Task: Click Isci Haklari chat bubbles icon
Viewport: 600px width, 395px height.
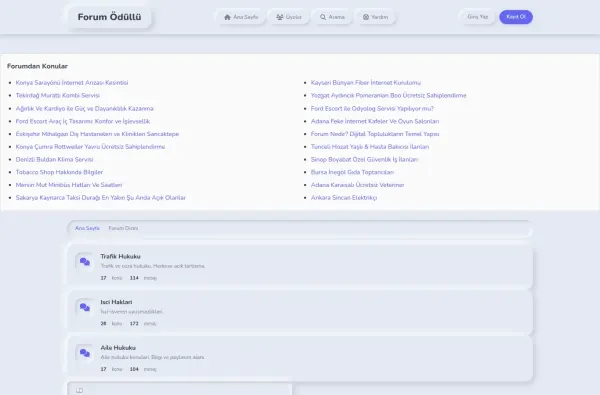Action: (85, 308)
